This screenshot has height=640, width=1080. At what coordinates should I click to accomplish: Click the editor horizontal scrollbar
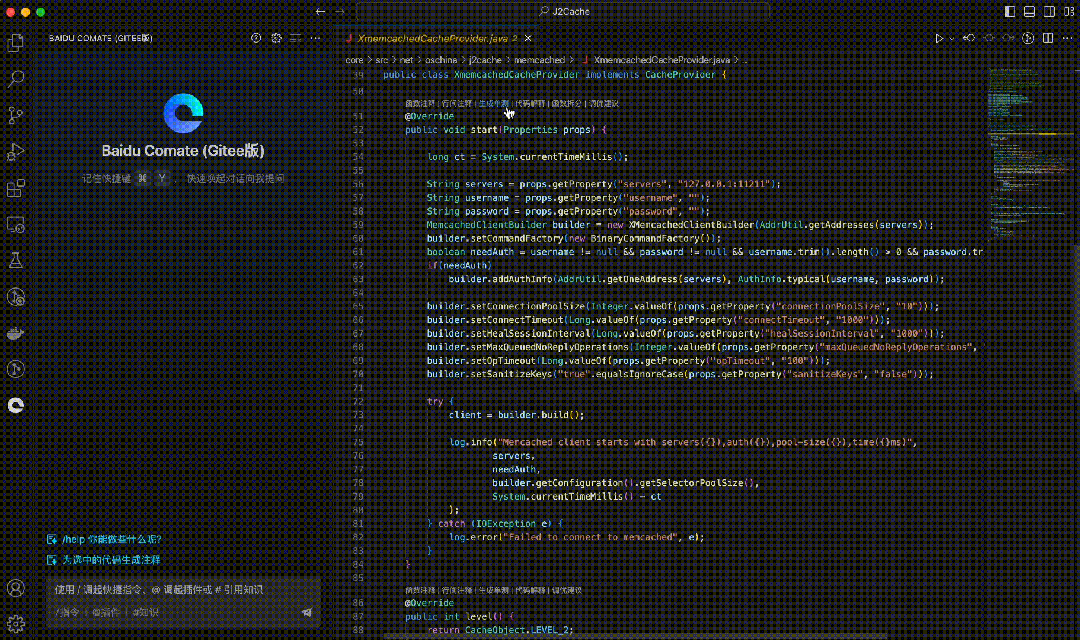coord(634,636)
